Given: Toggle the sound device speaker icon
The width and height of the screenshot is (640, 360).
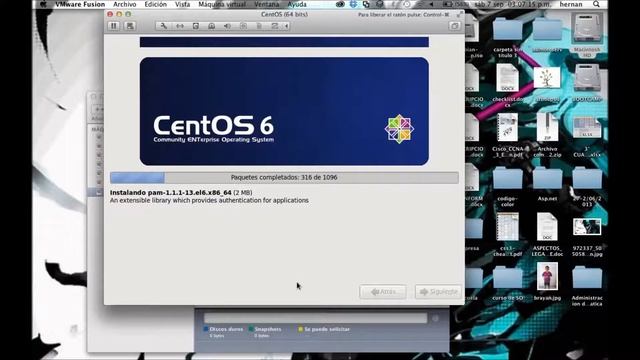Looking at the screenshot, I should tap(227, 26).
